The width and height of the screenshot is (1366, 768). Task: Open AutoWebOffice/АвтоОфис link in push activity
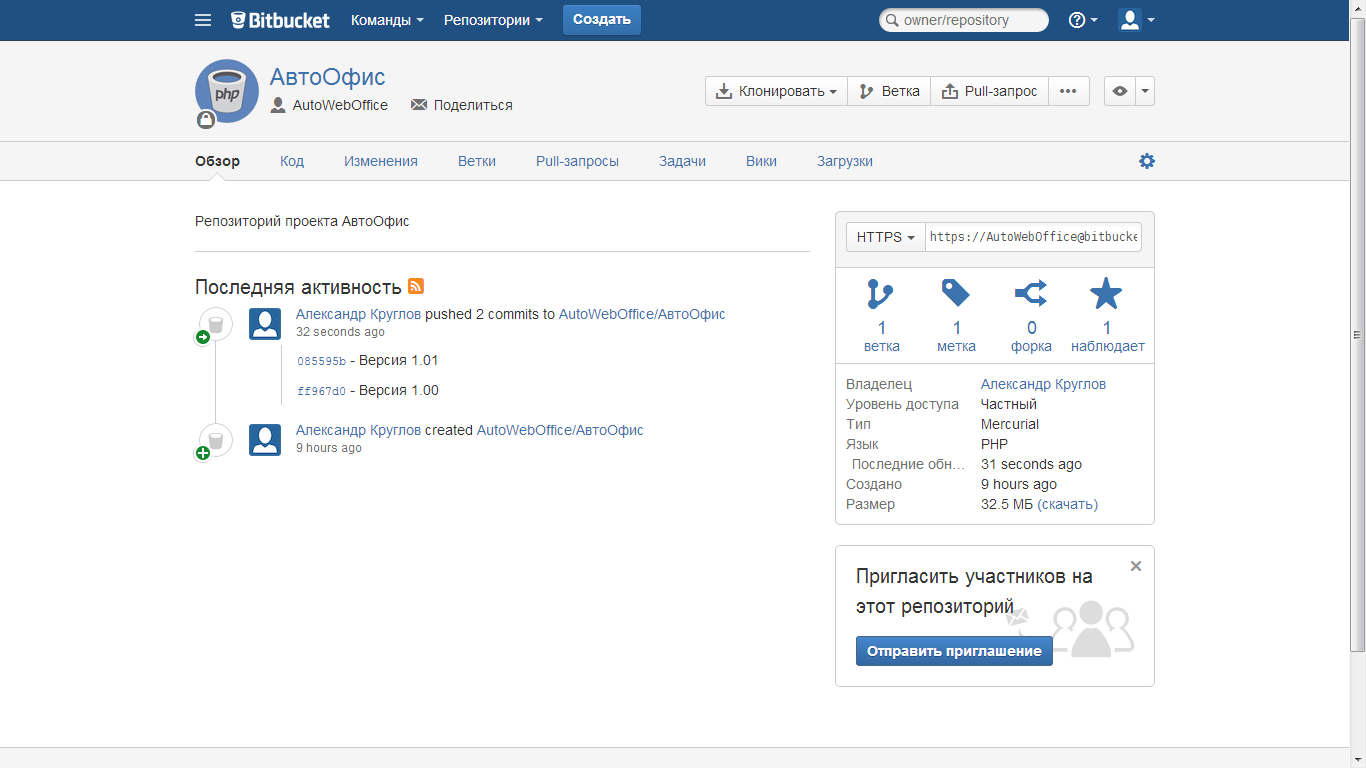click(x=642, y=314)
